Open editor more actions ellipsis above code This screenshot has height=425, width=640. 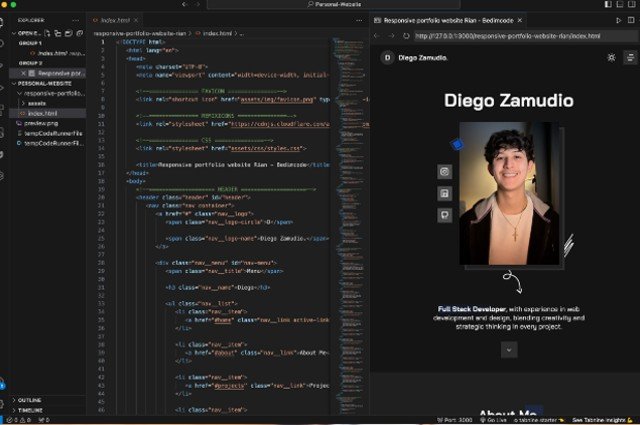(359, 20)
